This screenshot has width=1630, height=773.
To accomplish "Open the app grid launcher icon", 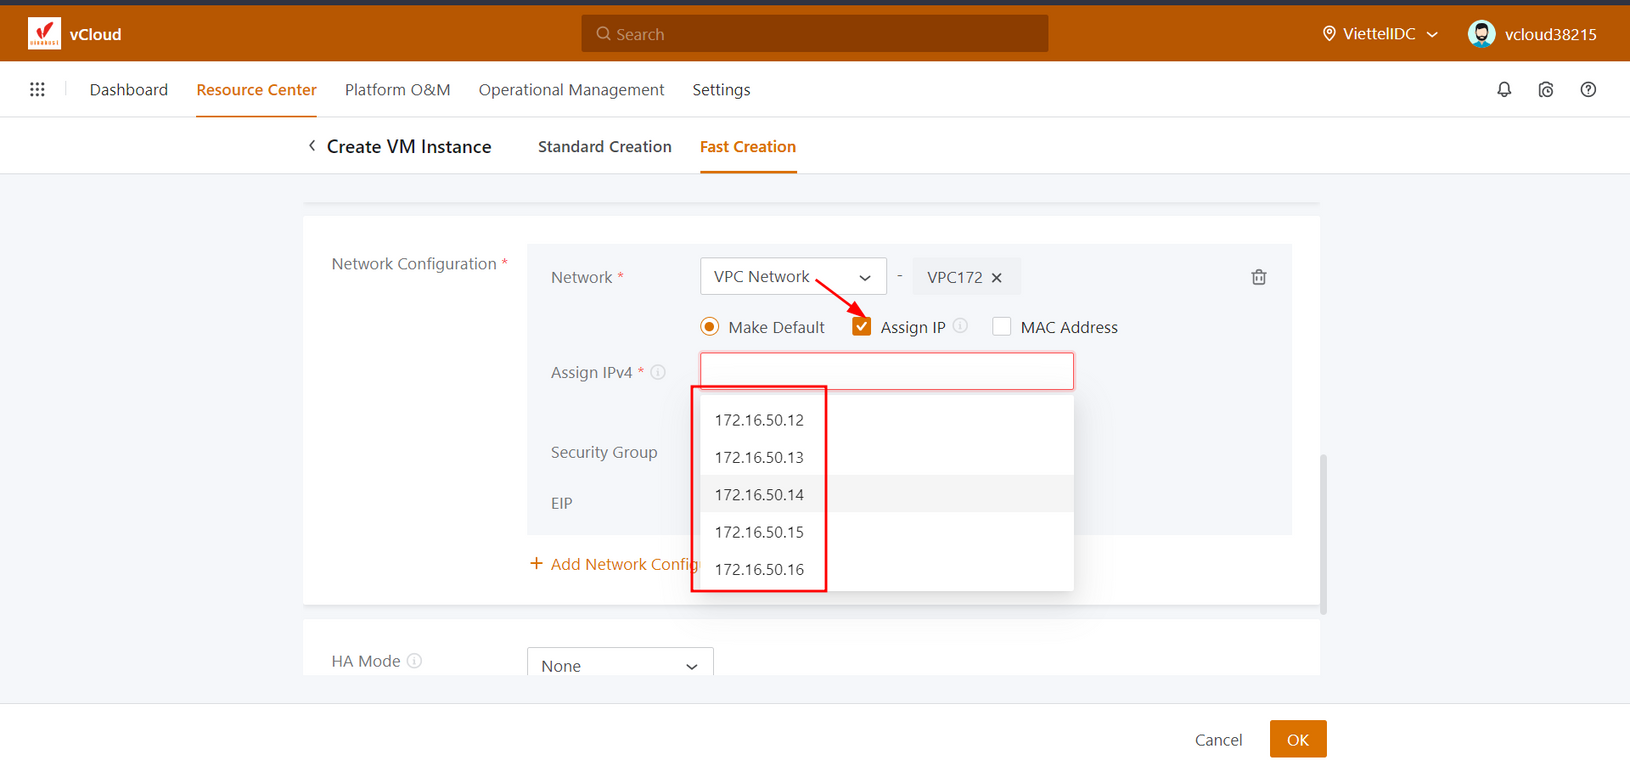I will 37,90.
